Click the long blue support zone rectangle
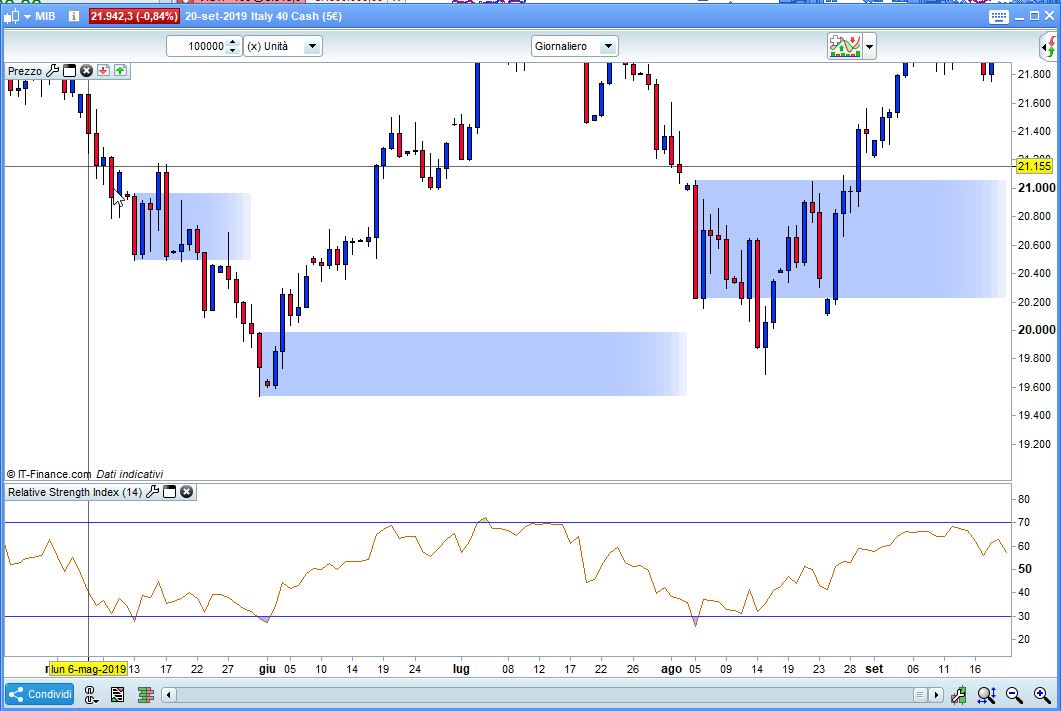 [473, 364]
